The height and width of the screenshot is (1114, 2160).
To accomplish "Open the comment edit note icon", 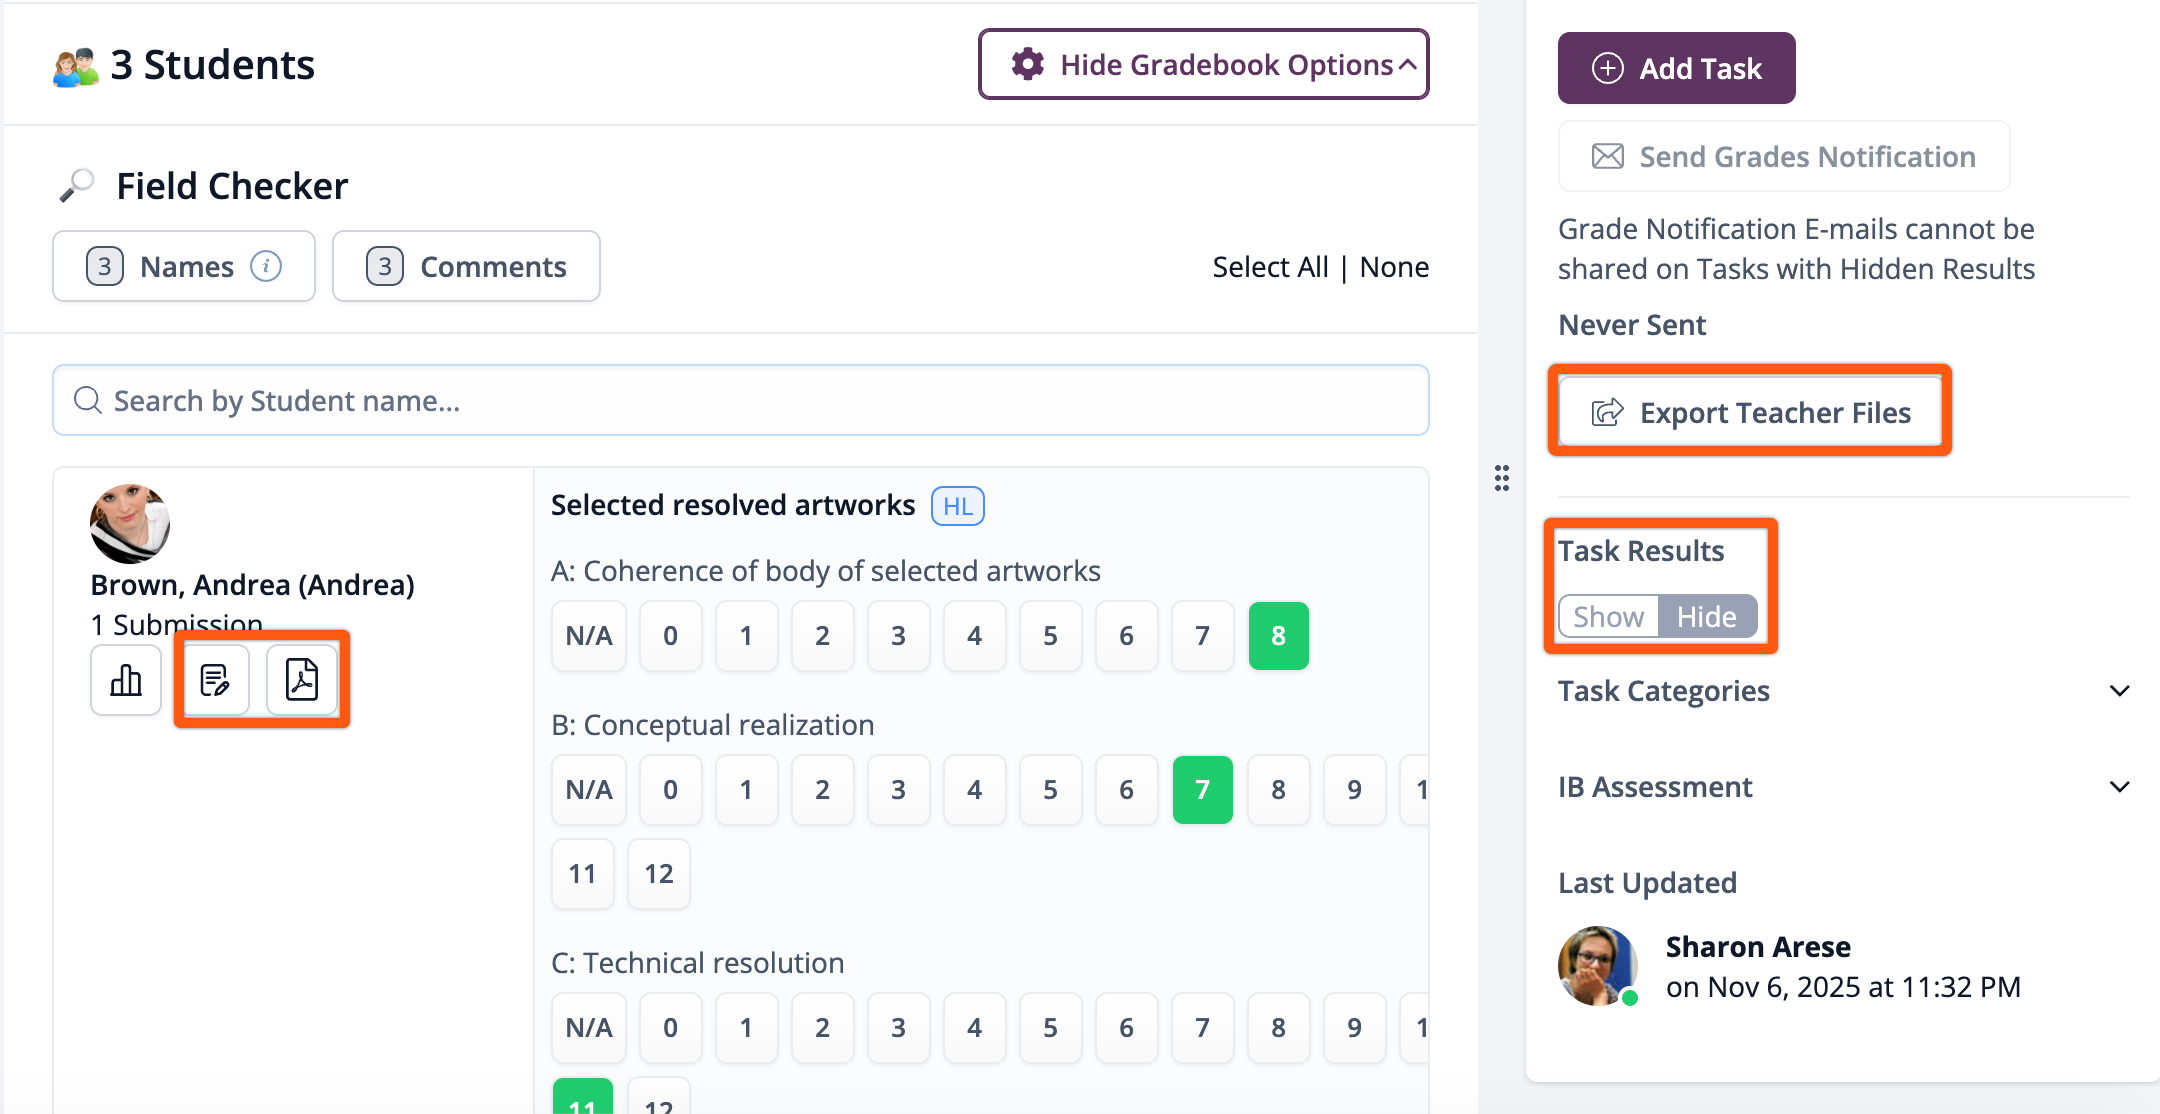I will [x=215, y=680].
